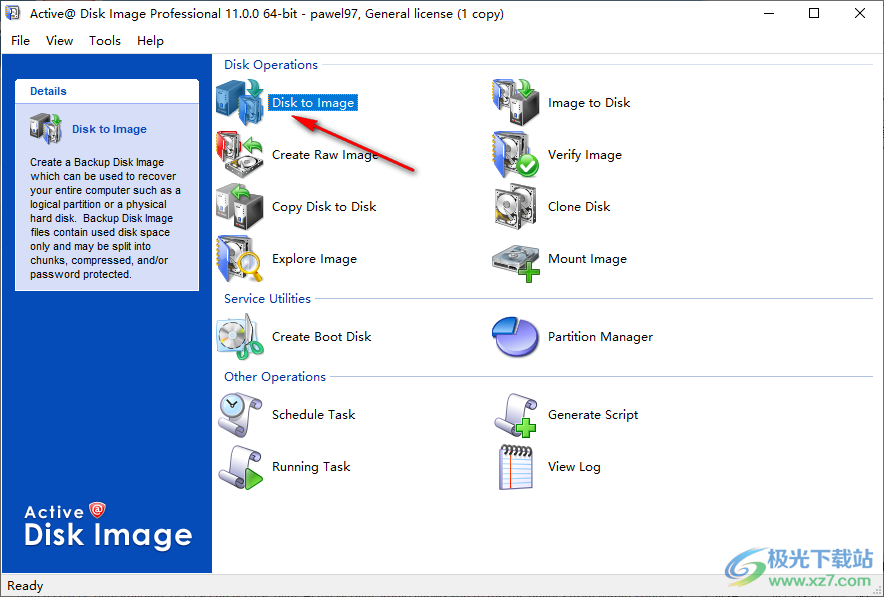Open the Tools menu
This screenshot has height=597, width=884.
pos(104,41)
